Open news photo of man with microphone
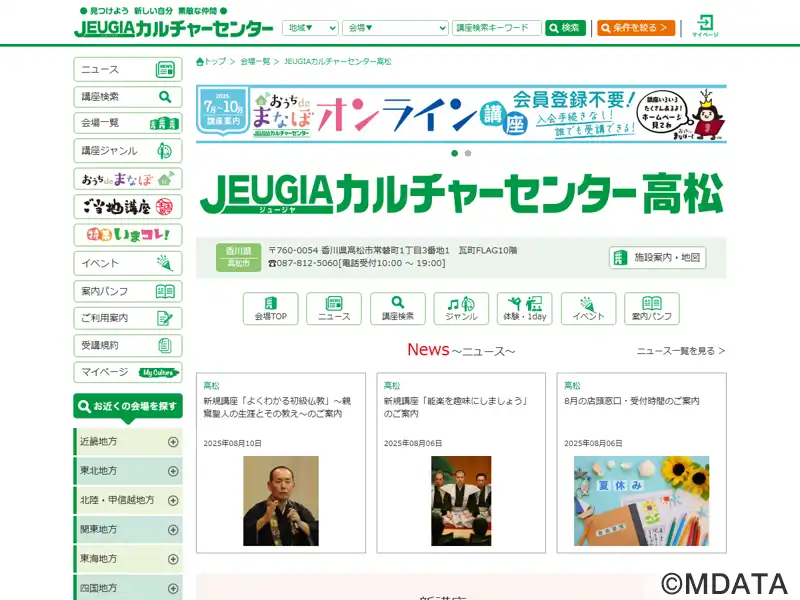This screenshot has height=600, width=800. (281, 501)
